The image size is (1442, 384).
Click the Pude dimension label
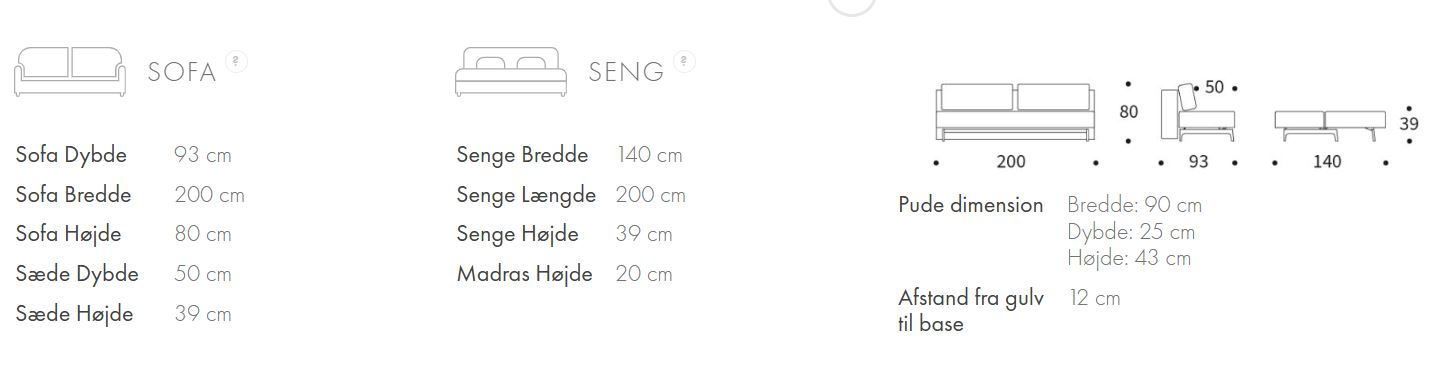[x=971, y=205]
